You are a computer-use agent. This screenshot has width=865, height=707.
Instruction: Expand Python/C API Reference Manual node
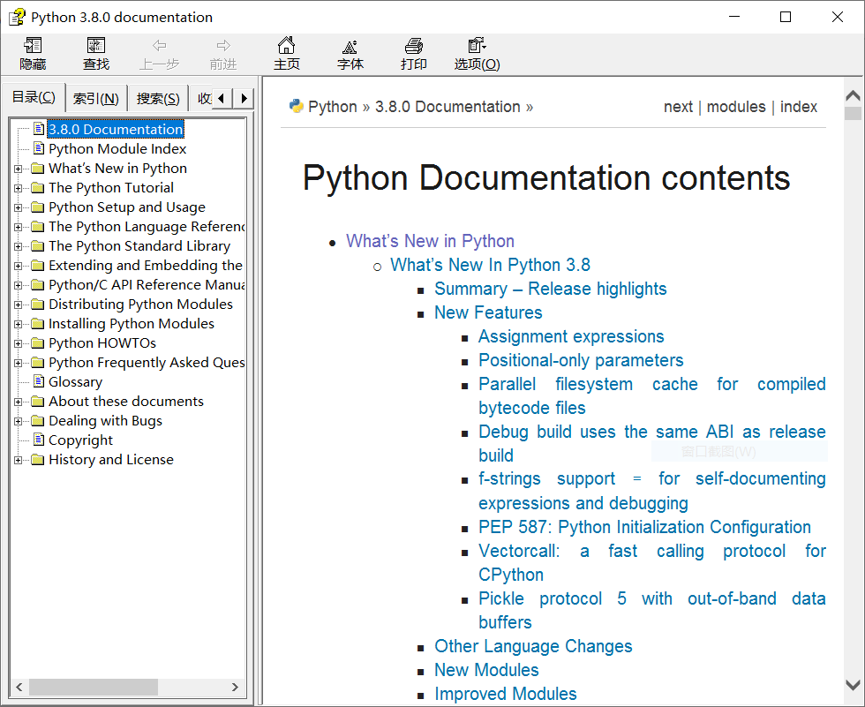[18, 285]
